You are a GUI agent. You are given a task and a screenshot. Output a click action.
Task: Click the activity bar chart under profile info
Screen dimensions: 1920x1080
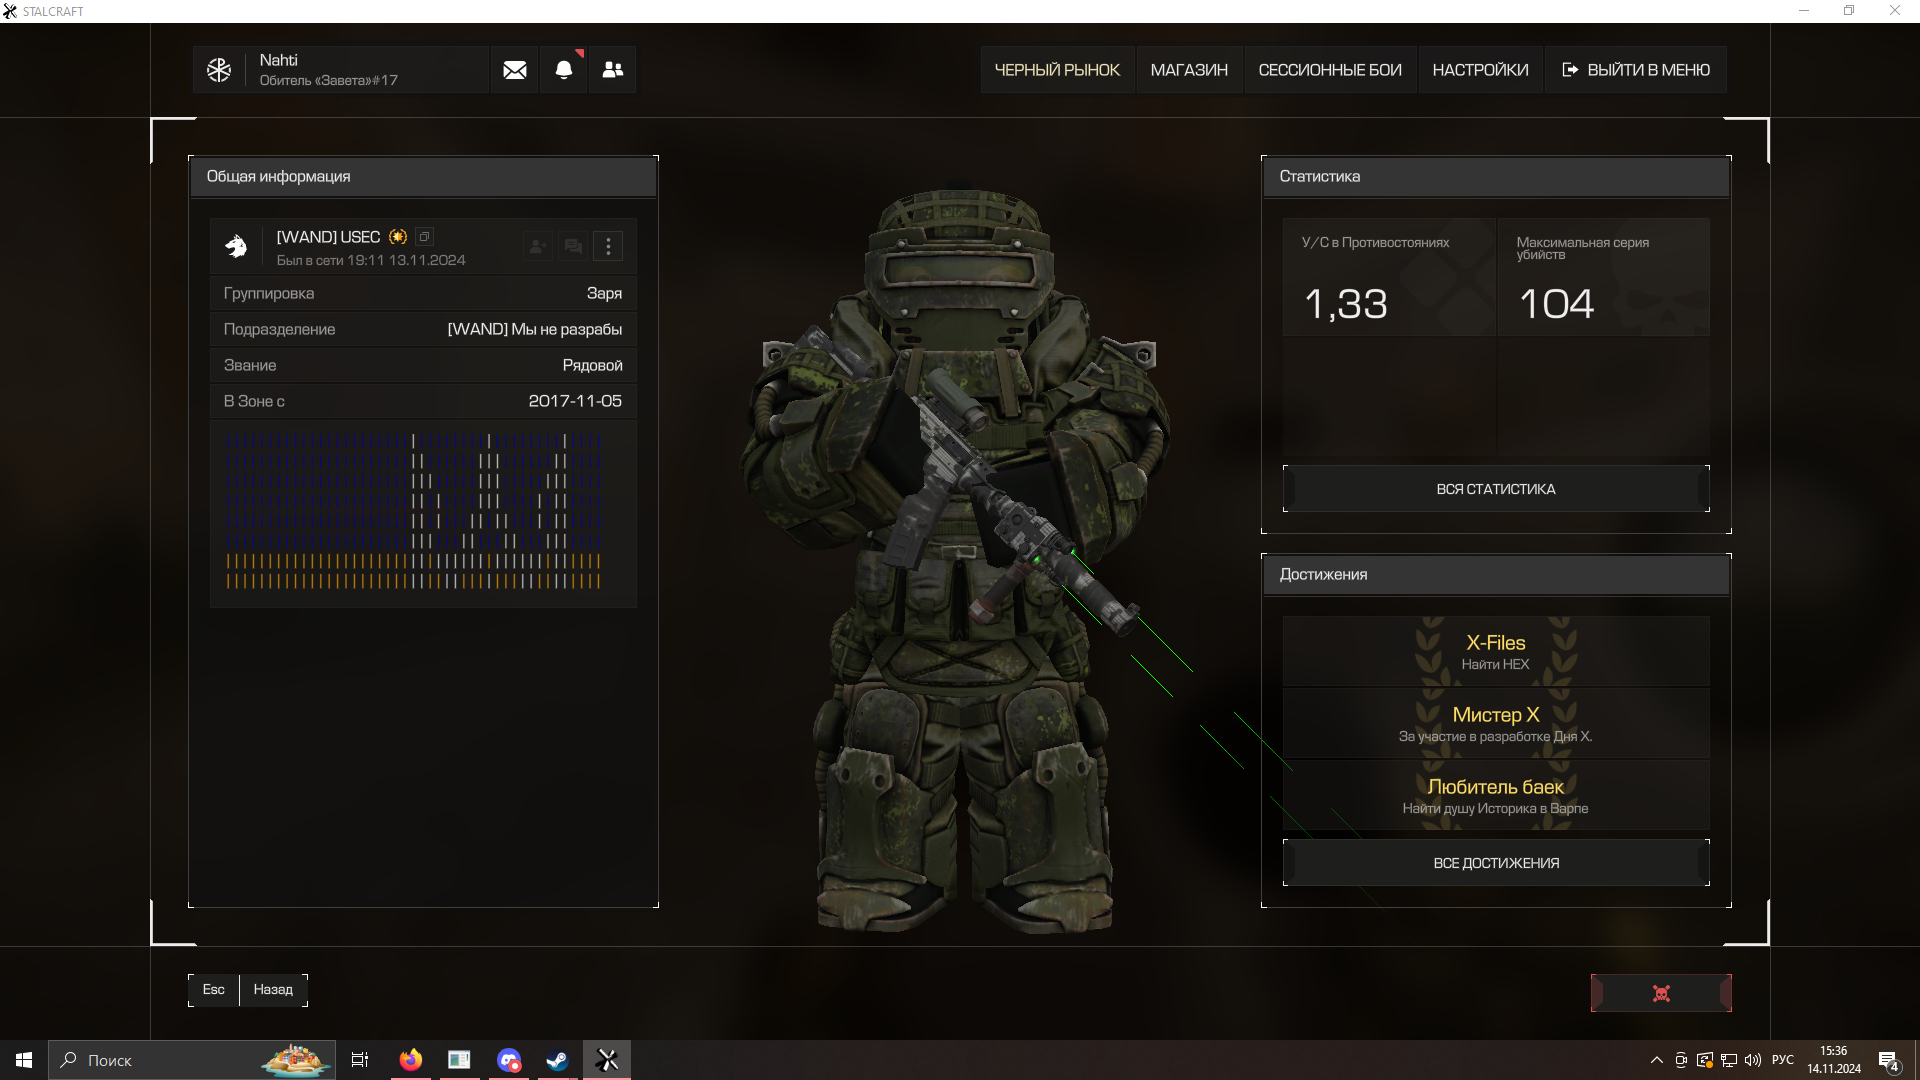[x=414, y=511]
